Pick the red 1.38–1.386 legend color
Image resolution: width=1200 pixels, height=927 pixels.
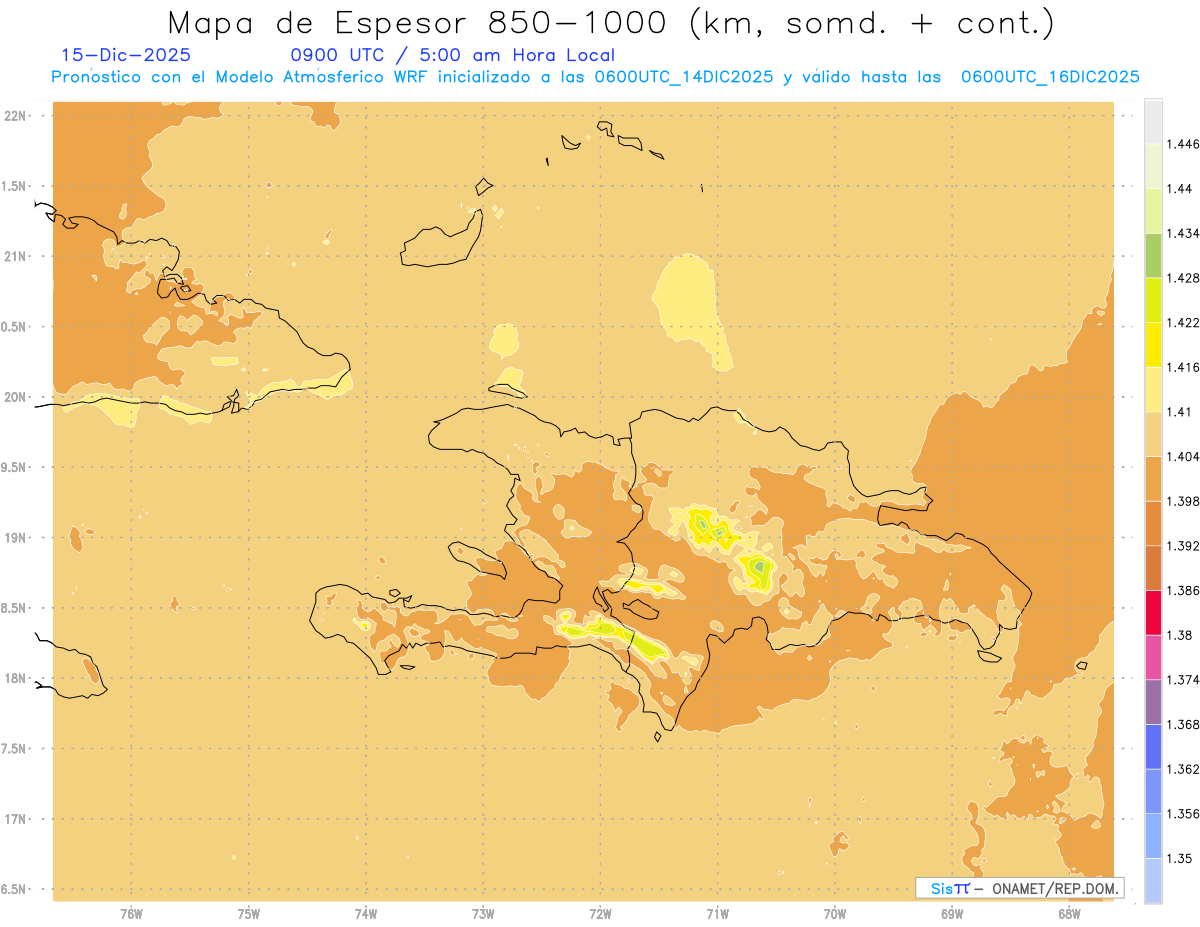pos(1153,612)
